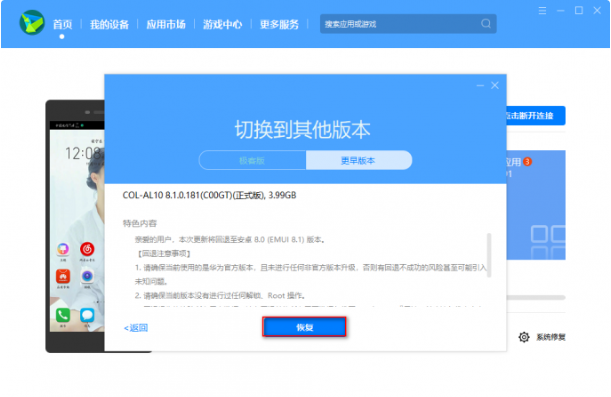This screenshot has height=397, width=611.
Task: Click the 特色内容 heading
Action: pos(140,223)
